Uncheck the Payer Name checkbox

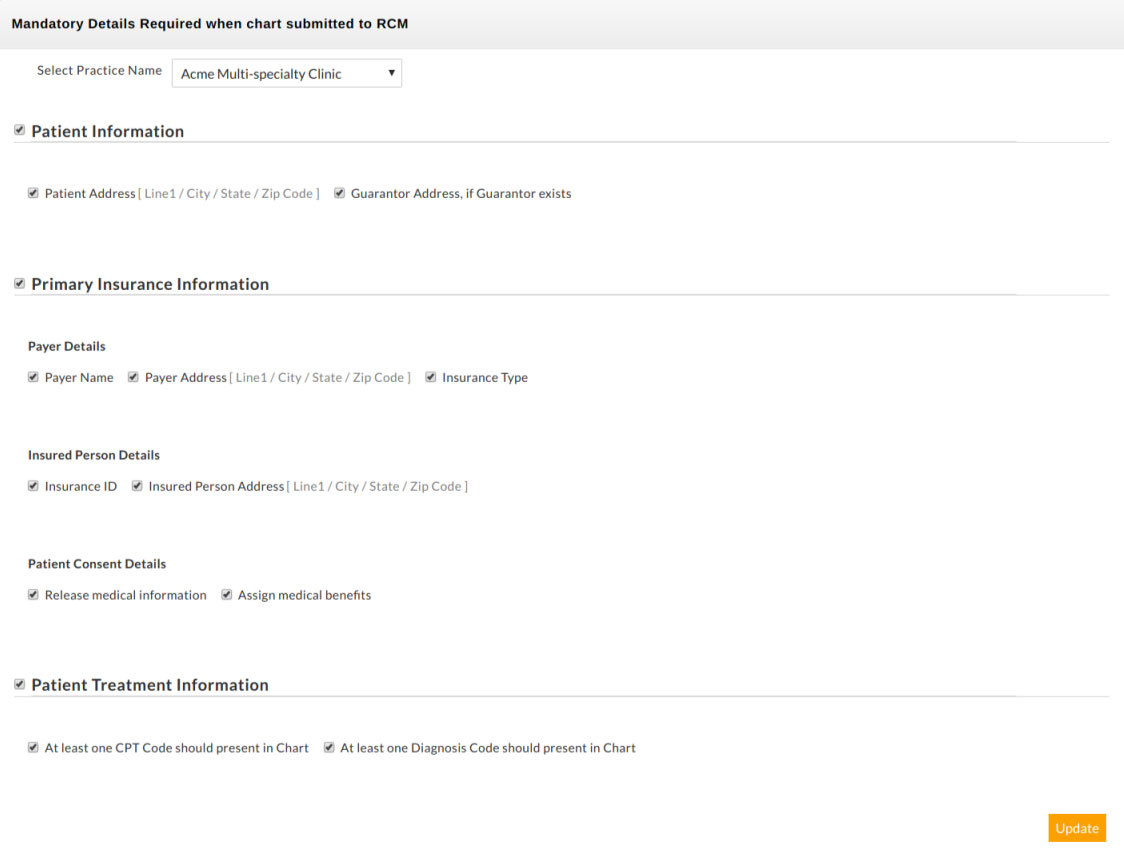33,377
